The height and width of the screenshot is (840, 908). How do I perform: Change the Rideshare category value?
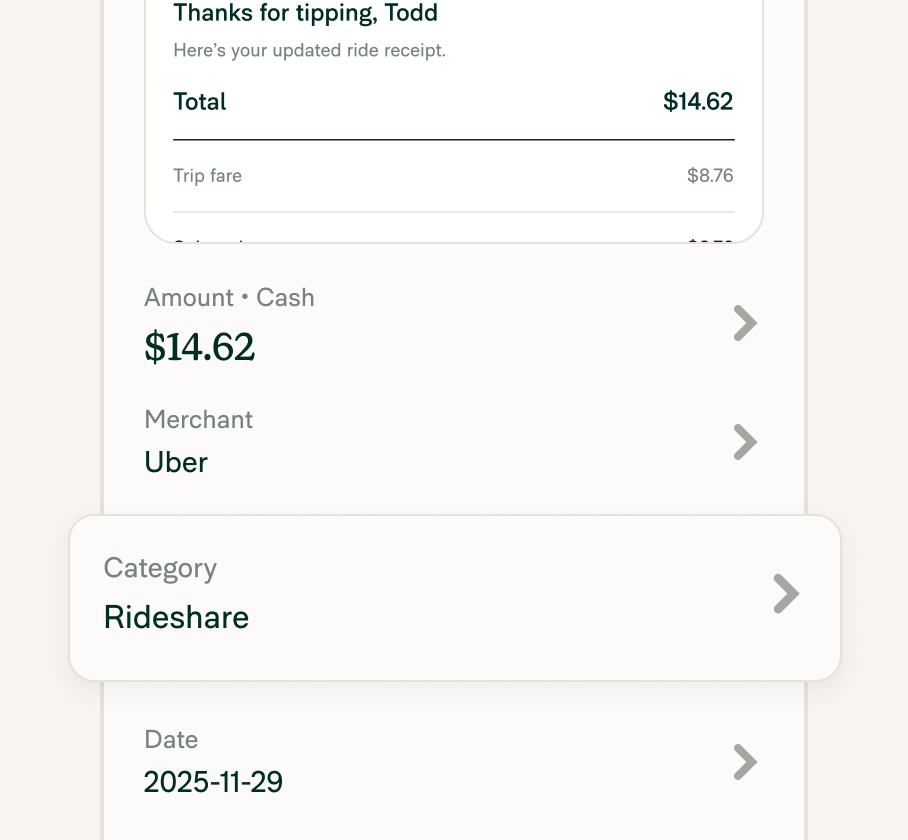click(x=176, y=617)
